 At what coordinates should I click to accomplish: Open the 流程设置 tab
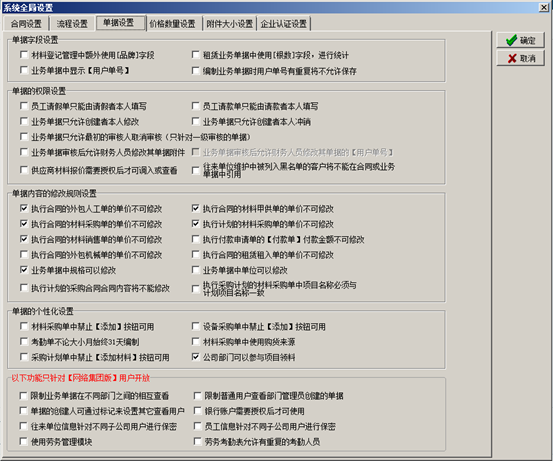[72, 24]
